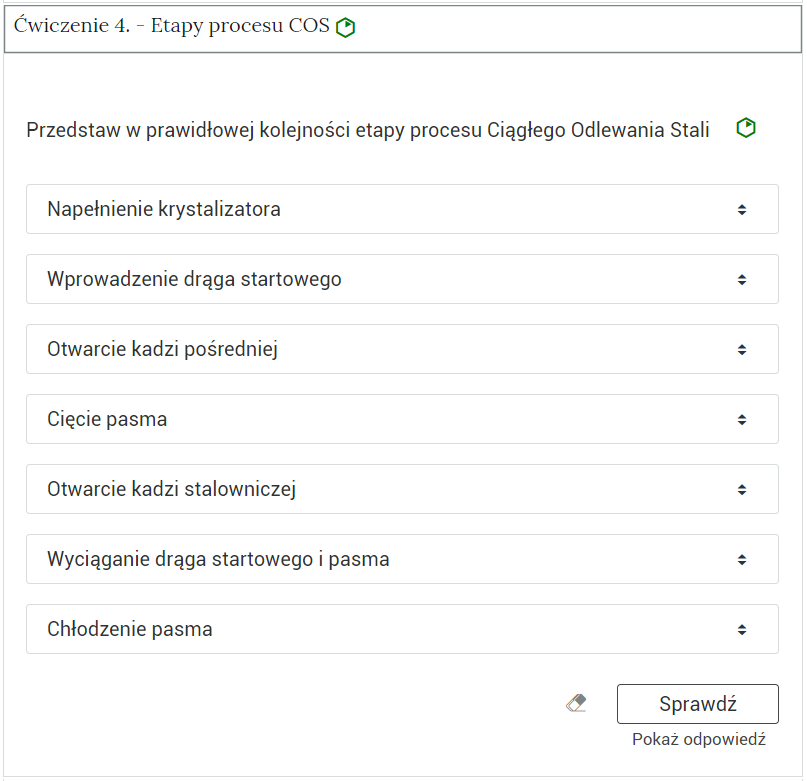Select the Otwarcie kadzi pośredniej item text
Image resolution: width=807 pixels, height=781 pixels.
[x=162, y=350]
